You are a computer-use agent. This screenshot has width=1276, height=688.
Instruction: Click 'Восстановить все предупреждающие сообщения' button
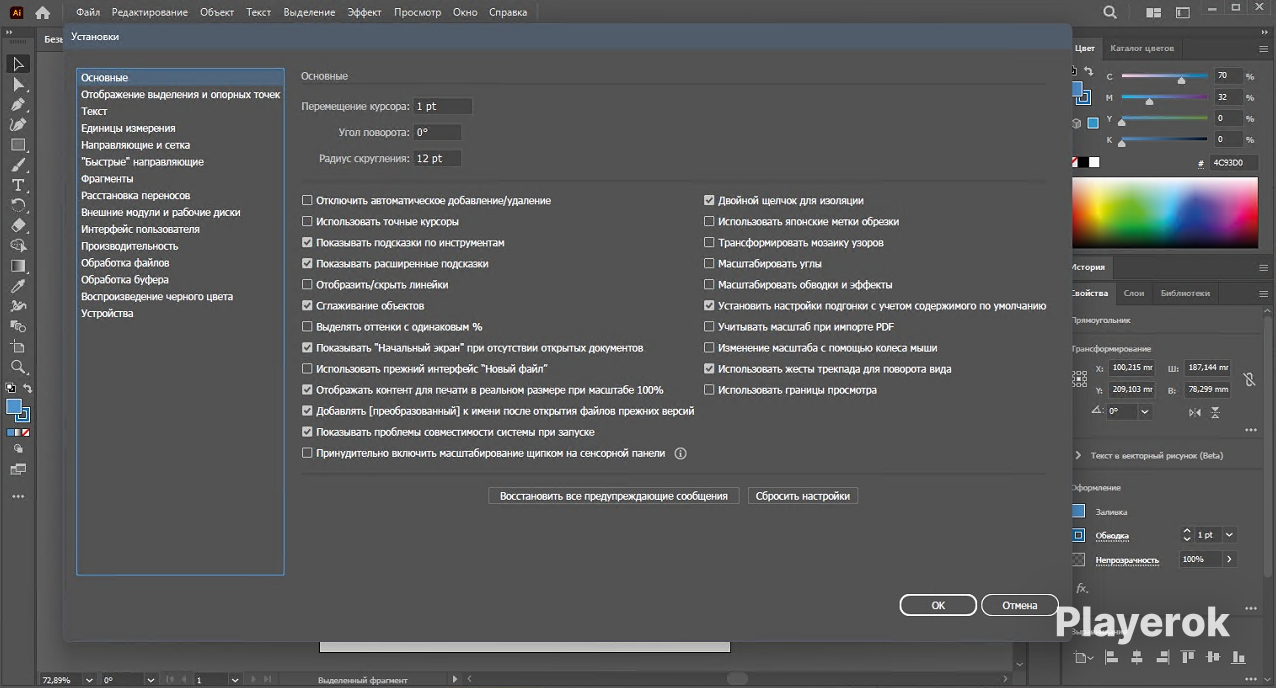click(x=614, y=496)
